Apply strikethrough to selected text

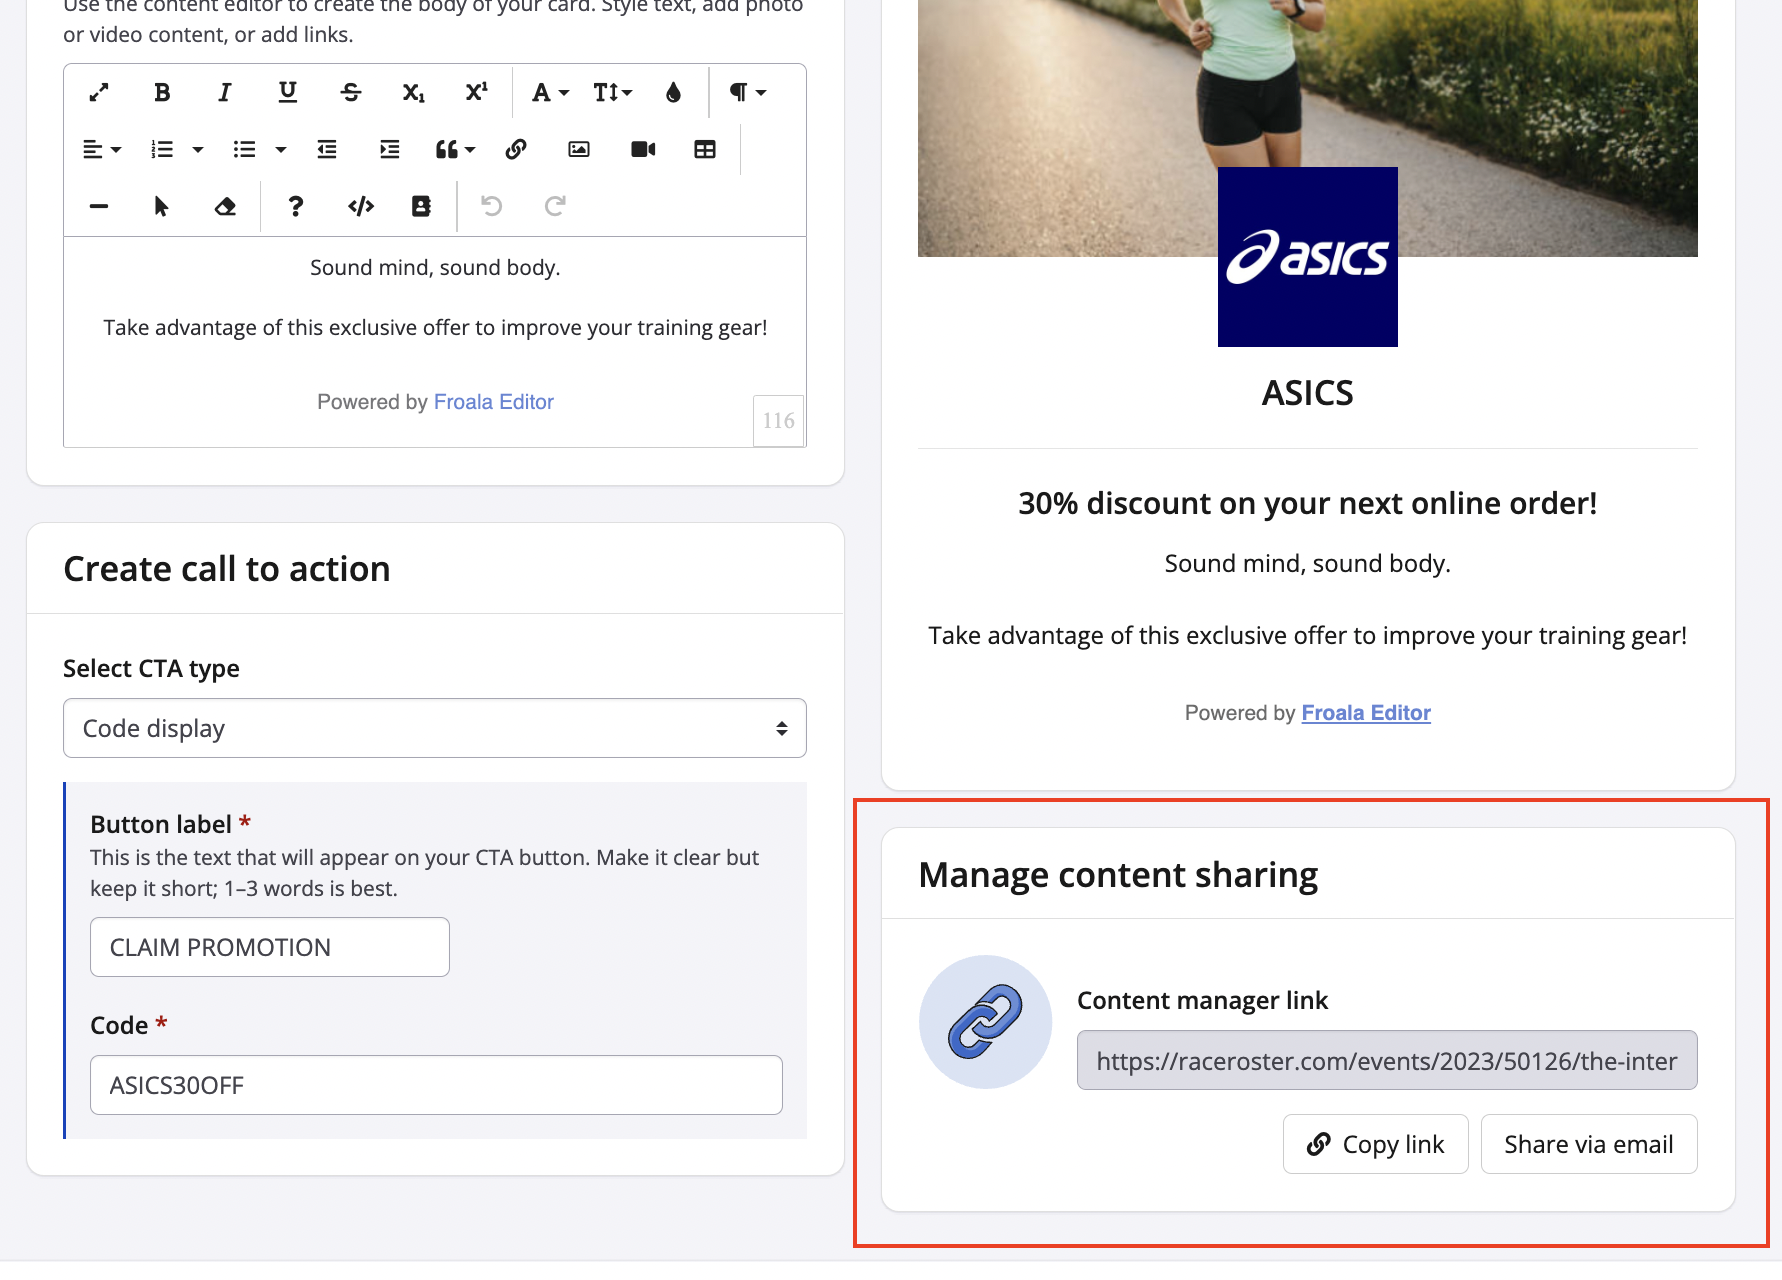tap(350, 93)
